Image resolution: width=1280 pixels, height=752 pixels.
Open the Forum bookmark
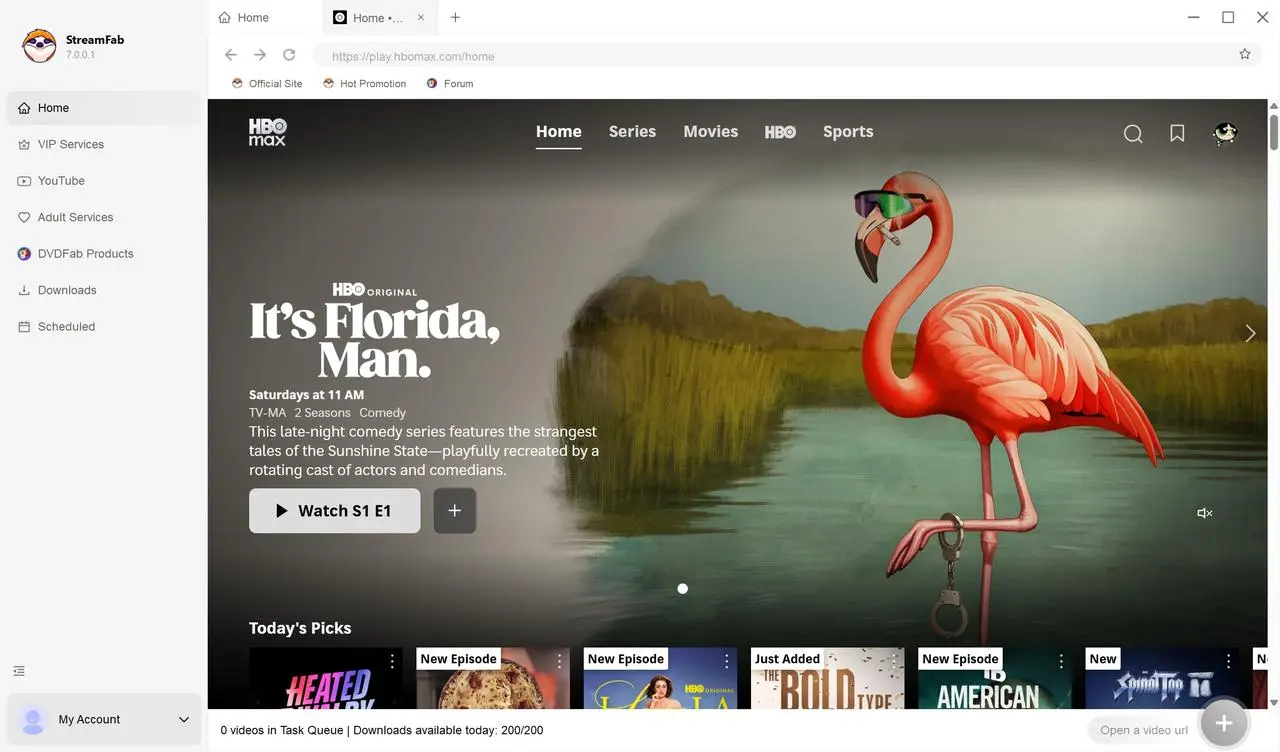[x=450, y=84]
